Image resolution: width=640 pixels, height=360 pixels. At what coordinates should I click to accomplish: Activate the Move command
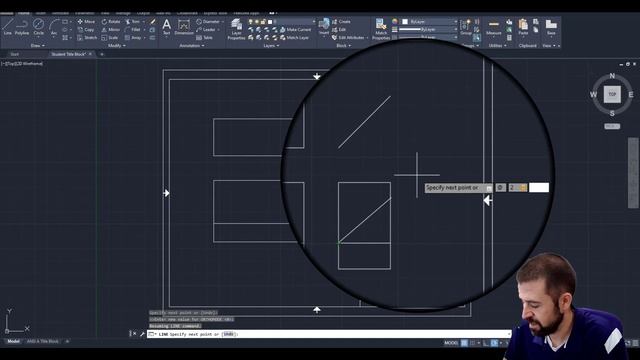click(x=86, y=22)
